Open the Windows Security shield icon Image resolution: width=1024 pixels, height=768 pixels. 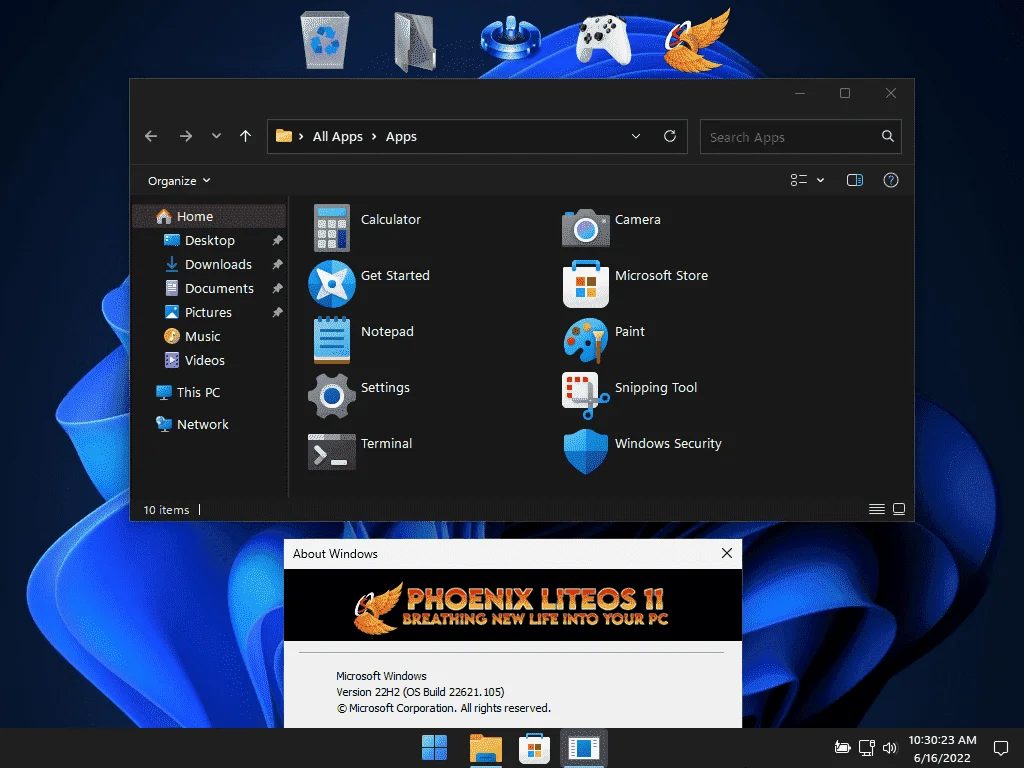(x=586, y=451)
